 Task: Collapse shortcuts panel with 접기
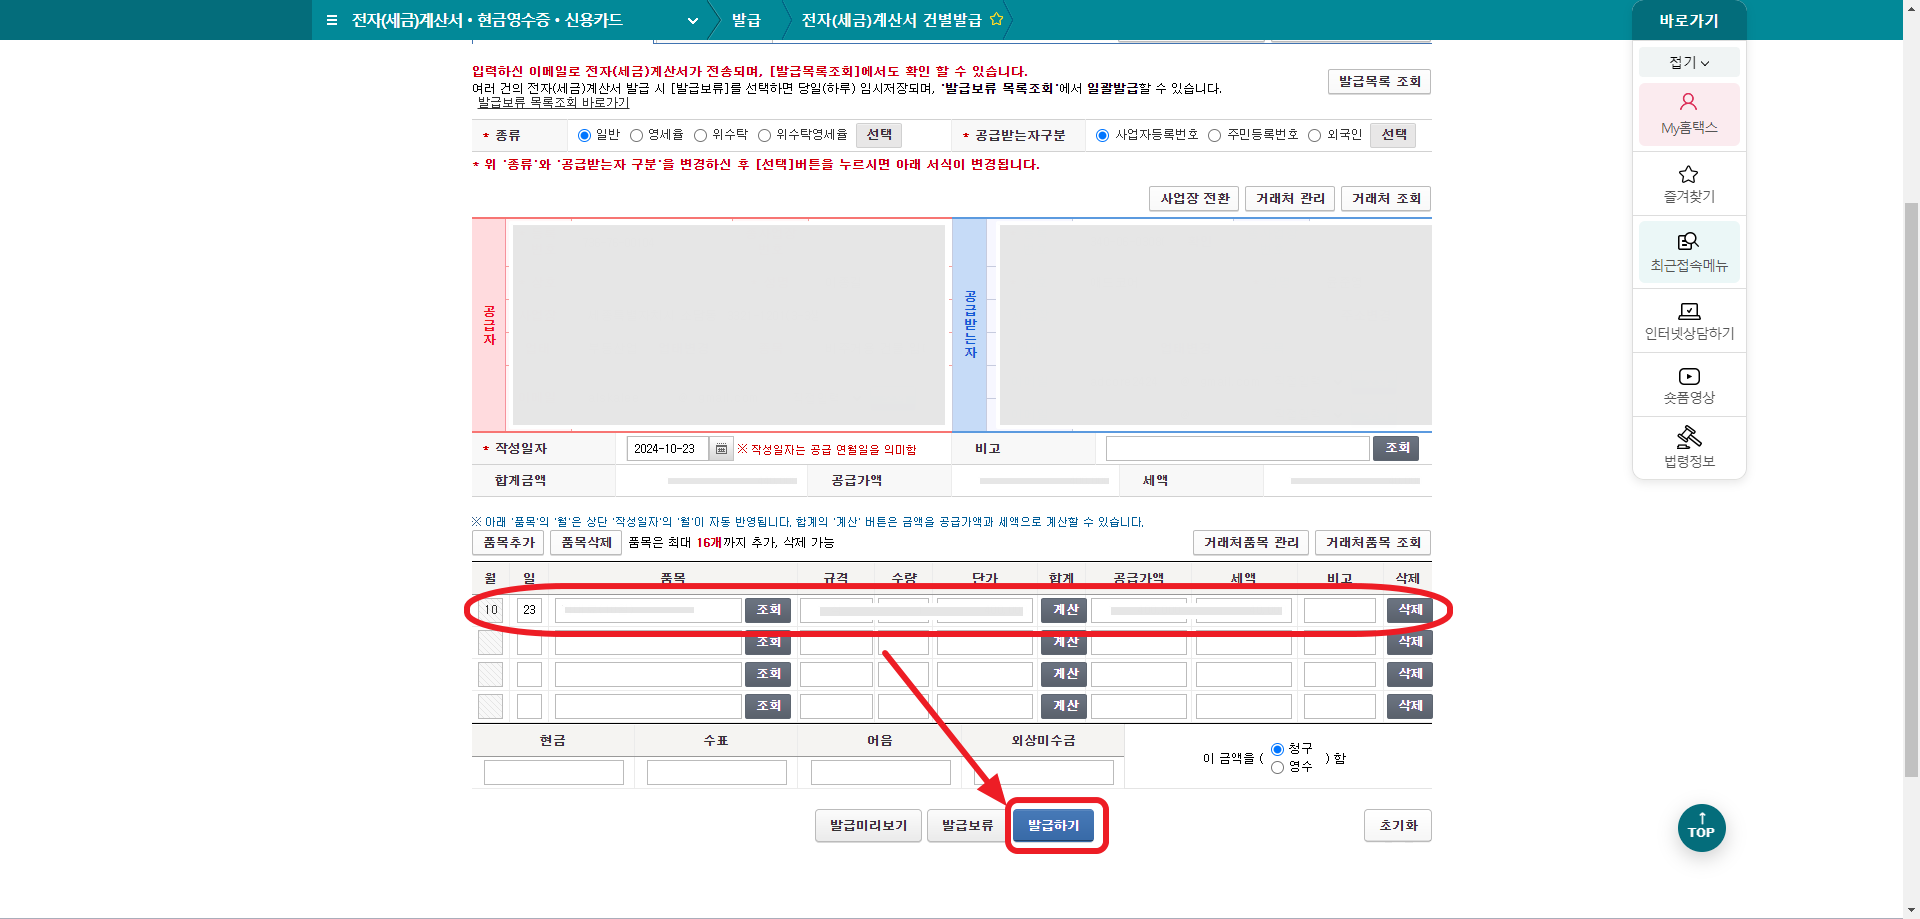click(x=1689, y=62)
